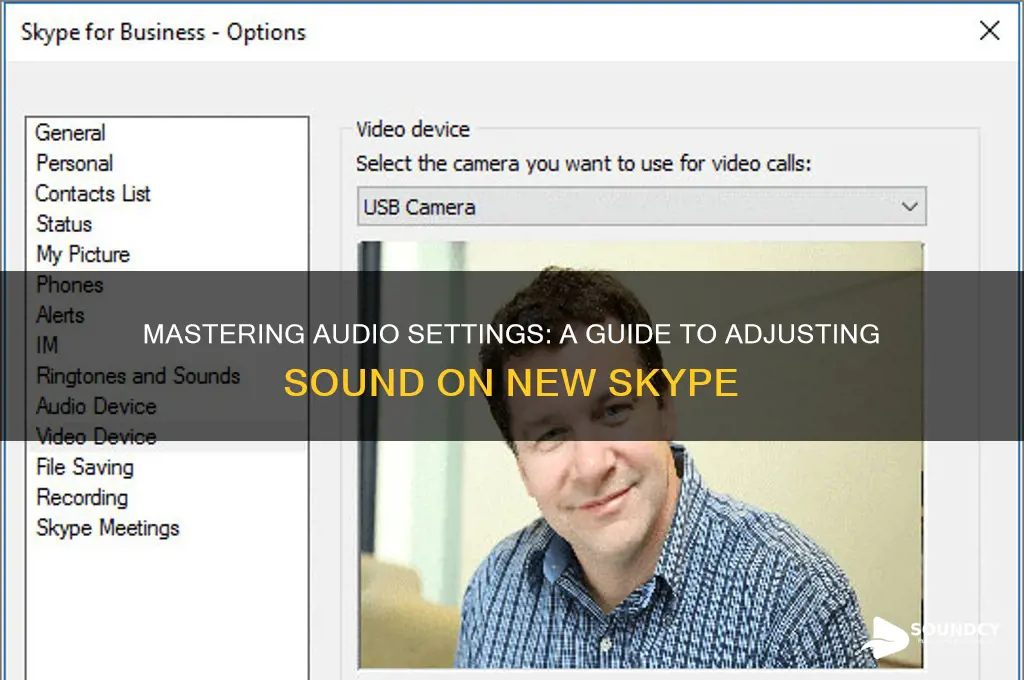Open Phones settings
Image resolution: width=1024 pixels, height=680 pixels.
pyautogui.click(x=70, y=285)
